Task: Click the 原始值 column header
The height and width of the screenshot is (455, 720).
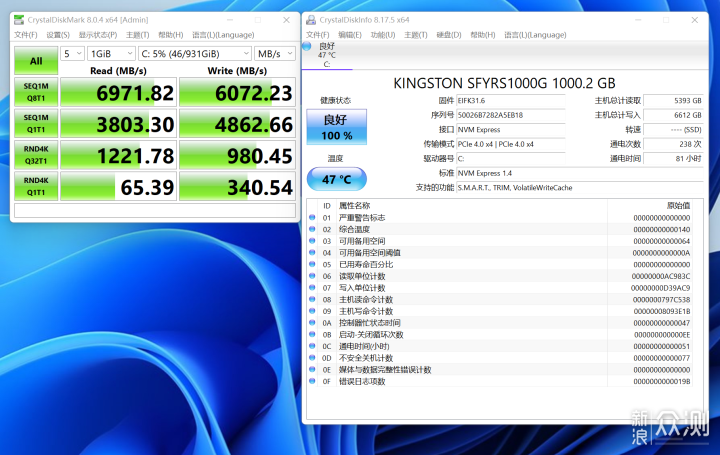Action: coord(650,206)
